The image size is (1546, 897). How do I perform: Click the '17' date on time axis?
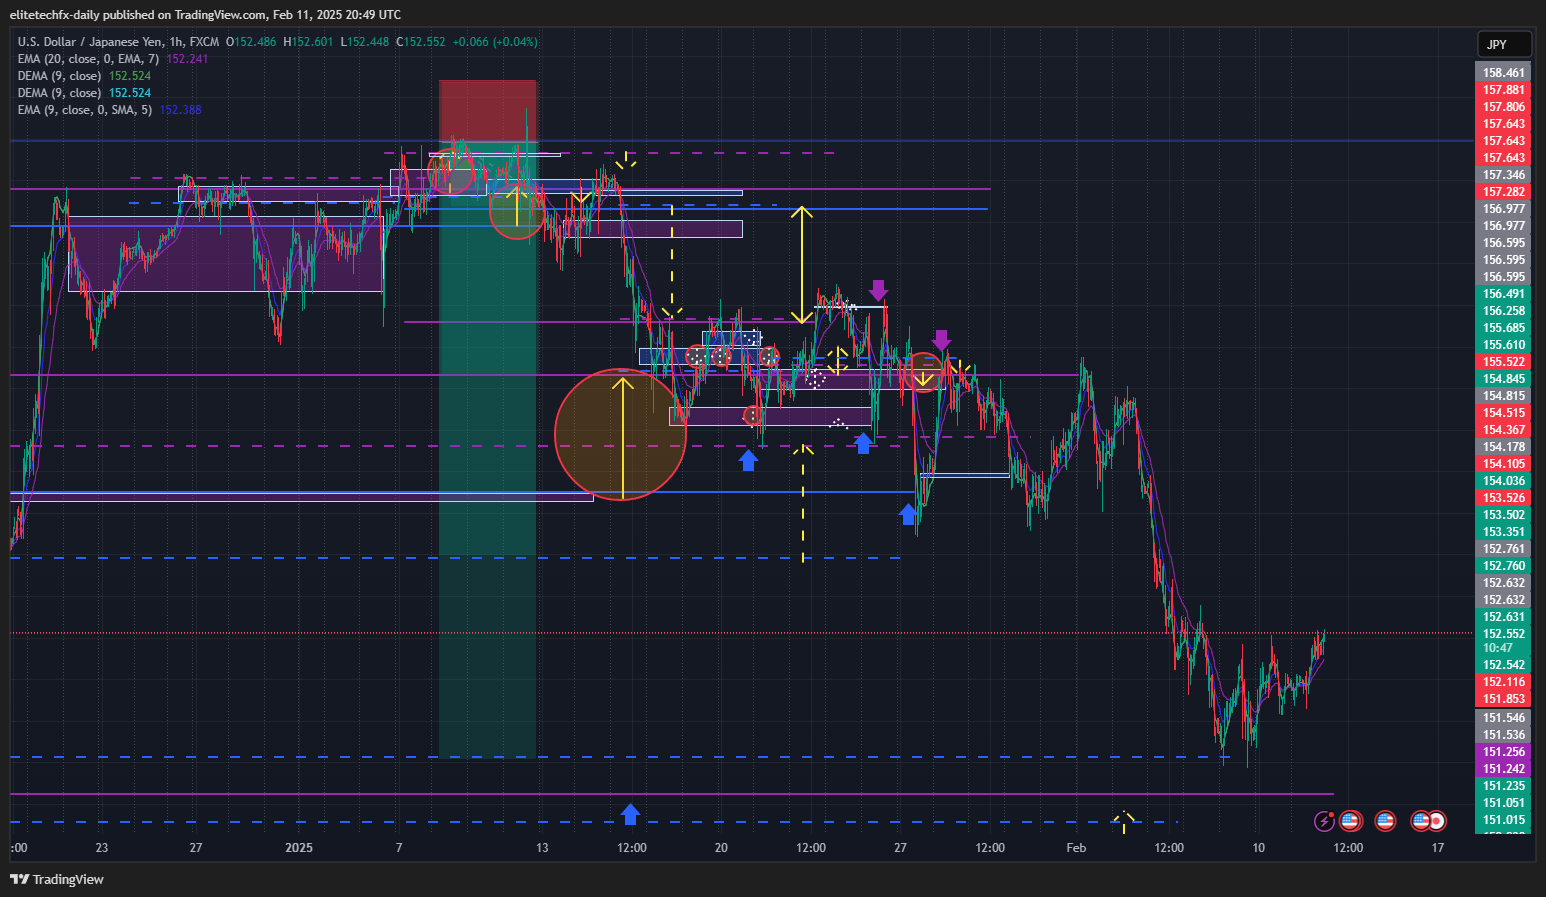[x=1437, y=848]
